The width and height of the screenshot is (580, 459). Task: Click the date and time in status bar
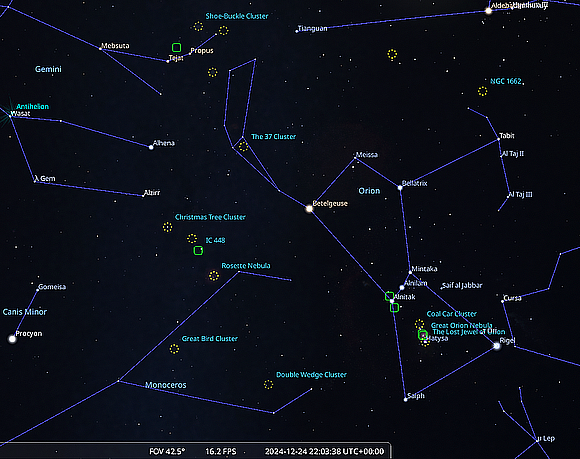324,452
